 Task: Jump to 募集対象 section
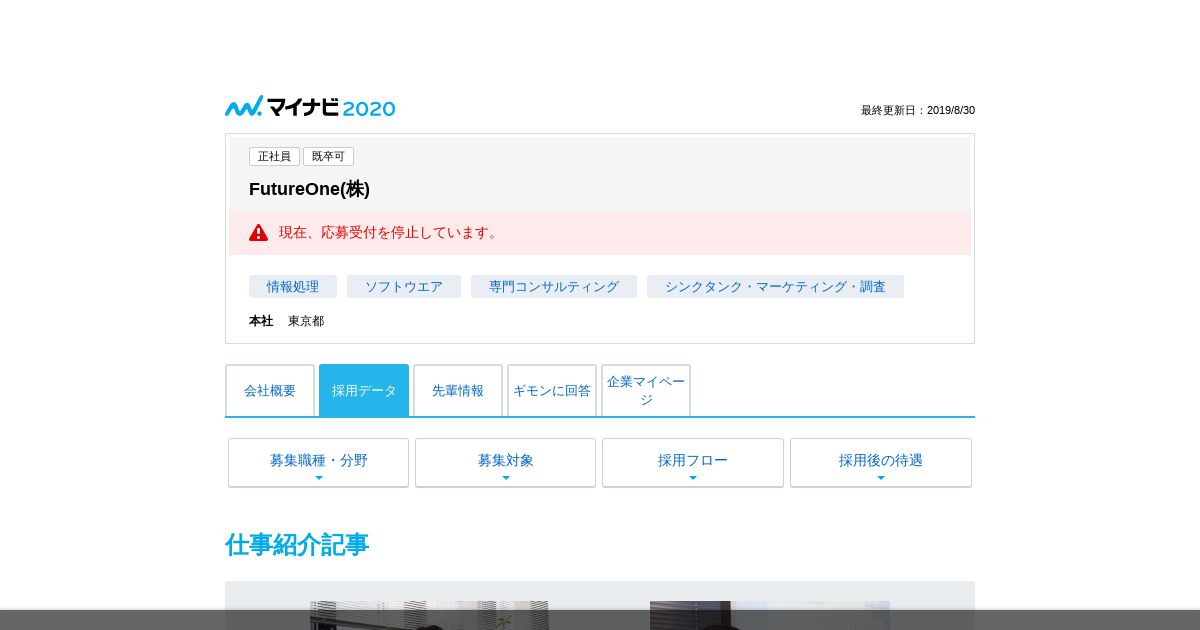[505, 462]
